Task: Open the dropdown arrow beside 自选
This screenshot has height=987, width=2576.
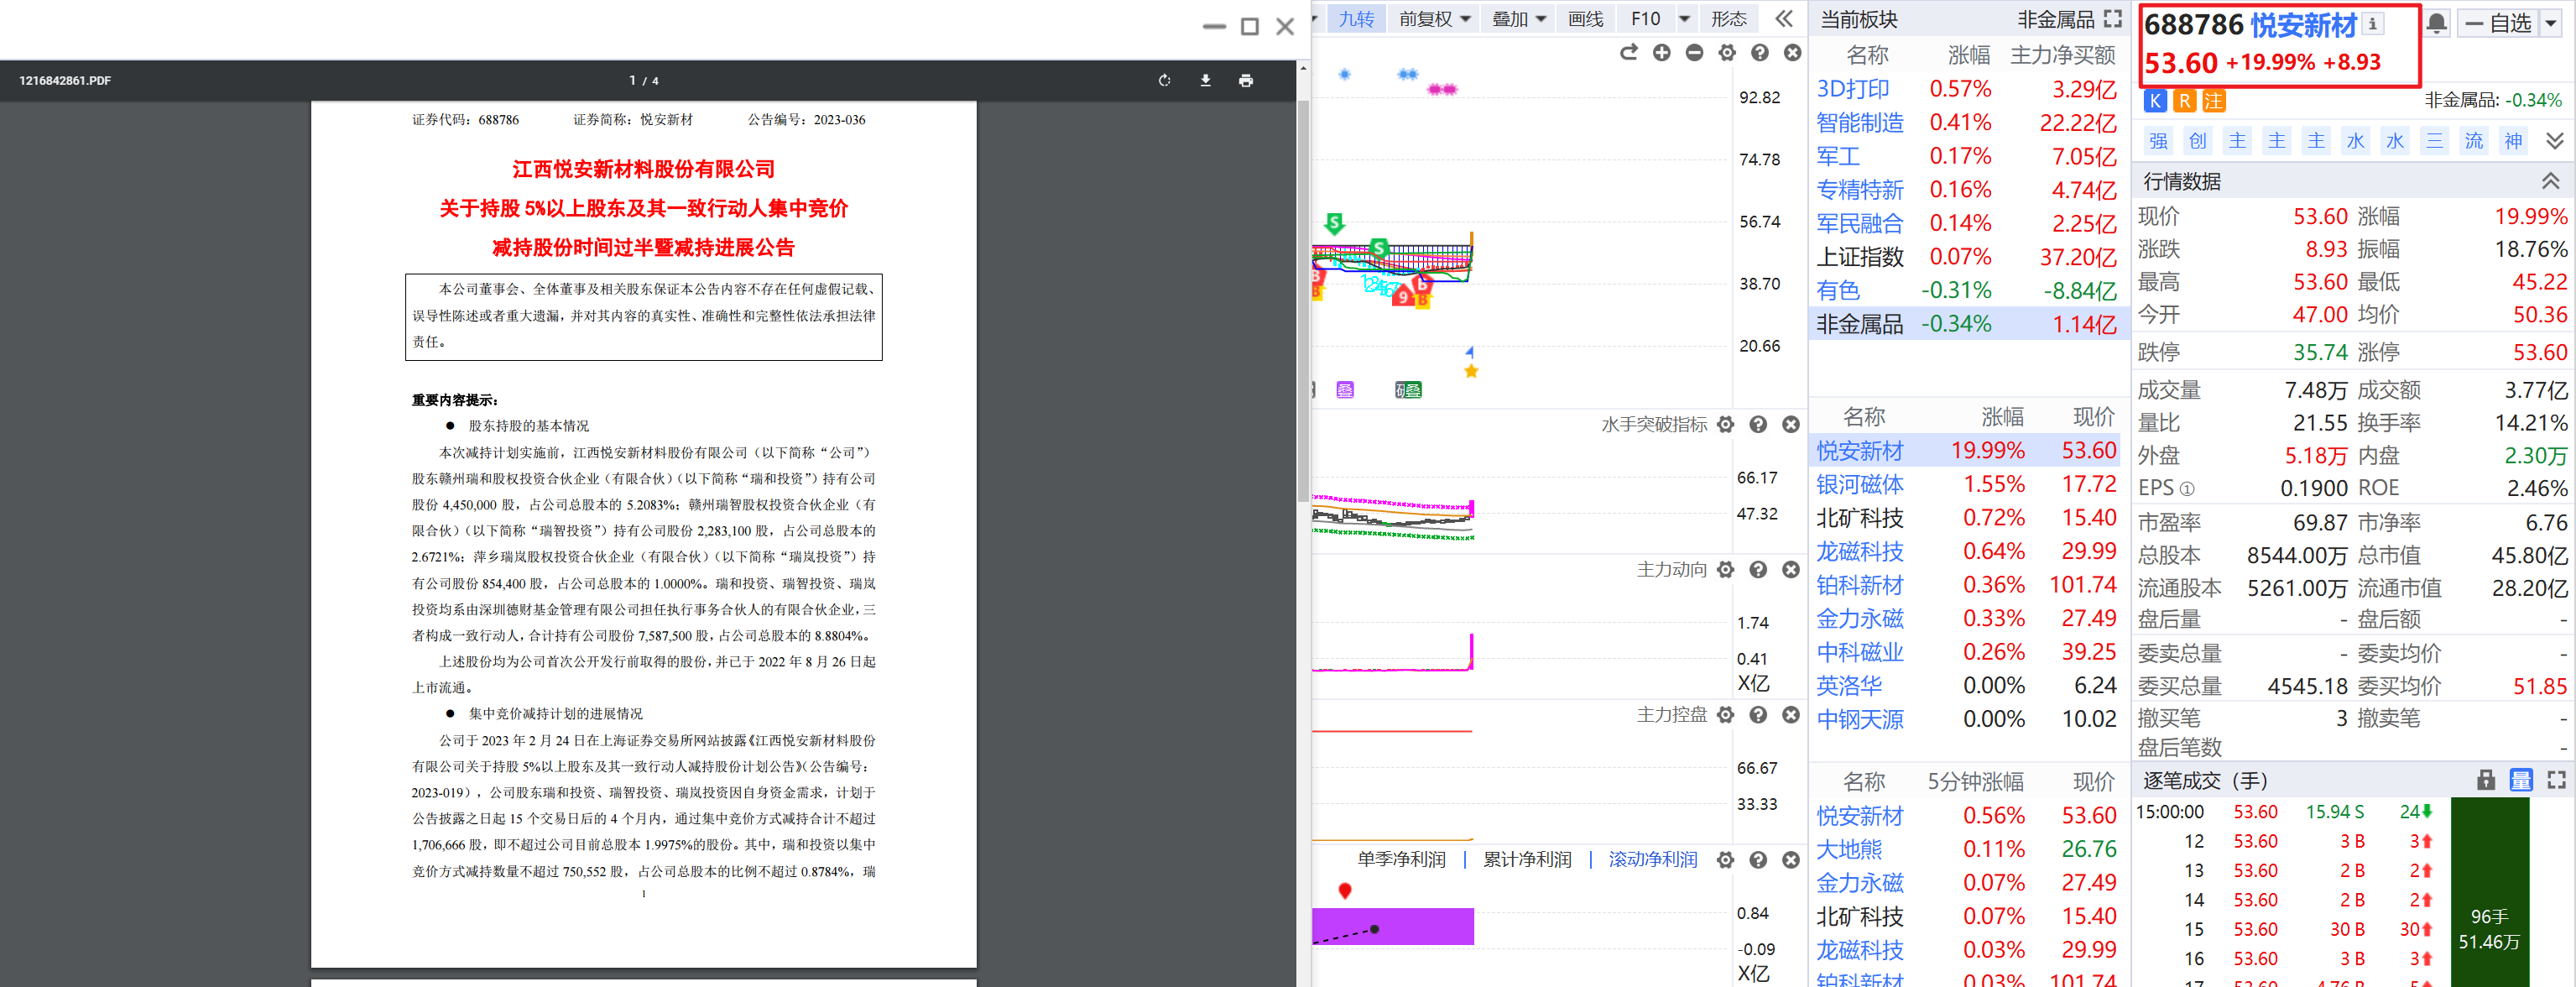Action: [2551, 23]
